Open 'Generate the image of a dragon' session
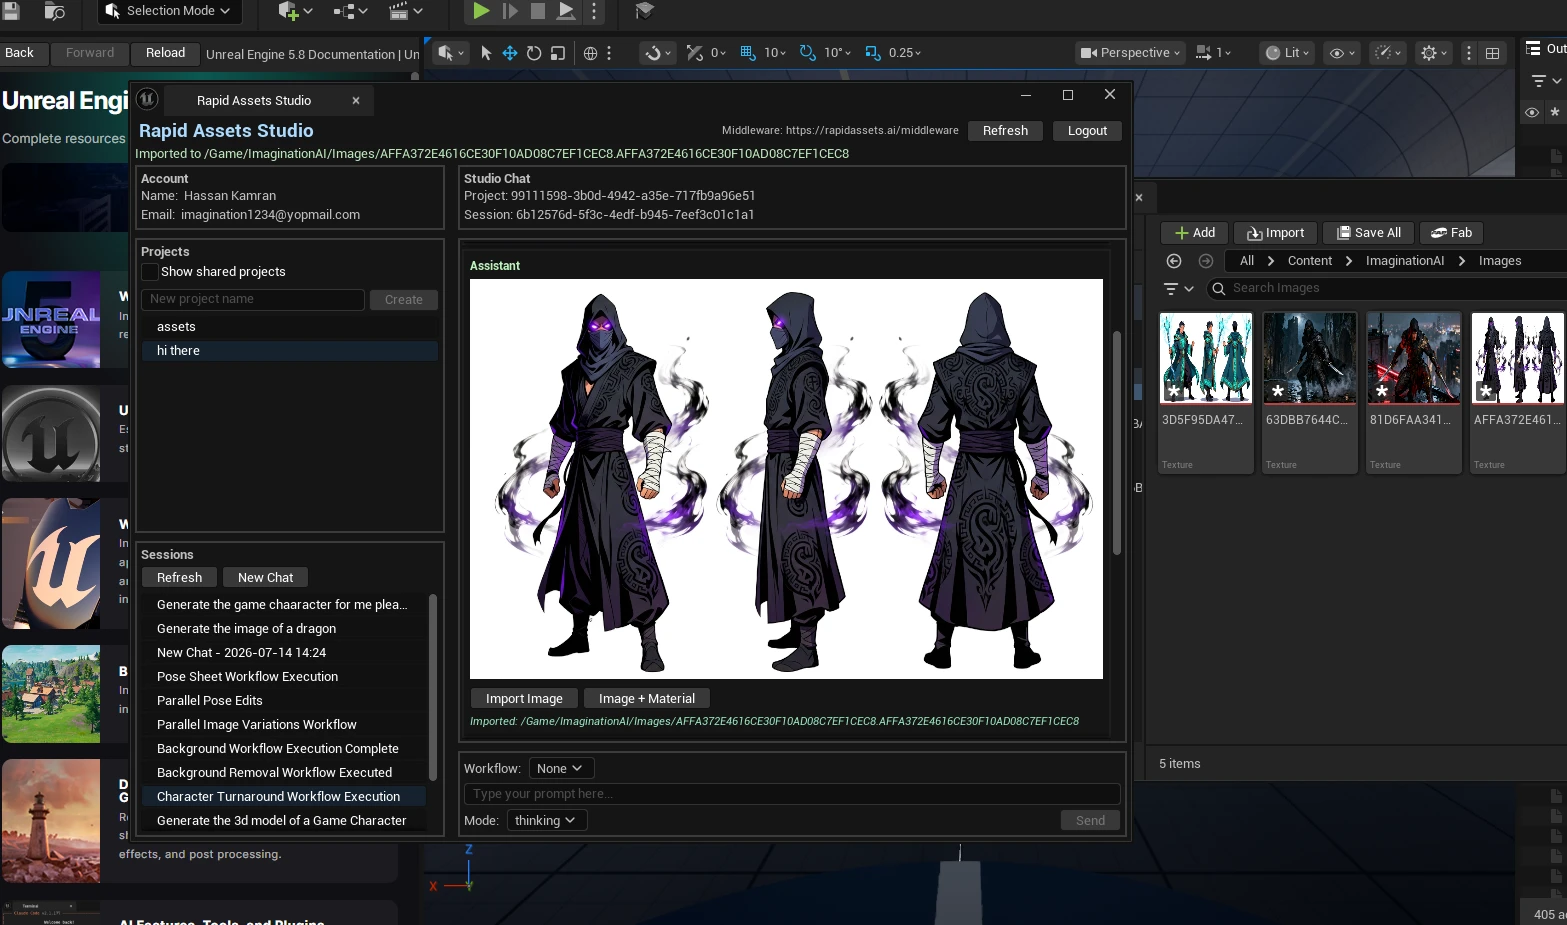This screenshot has width=1567, height=925. point(285,629)
